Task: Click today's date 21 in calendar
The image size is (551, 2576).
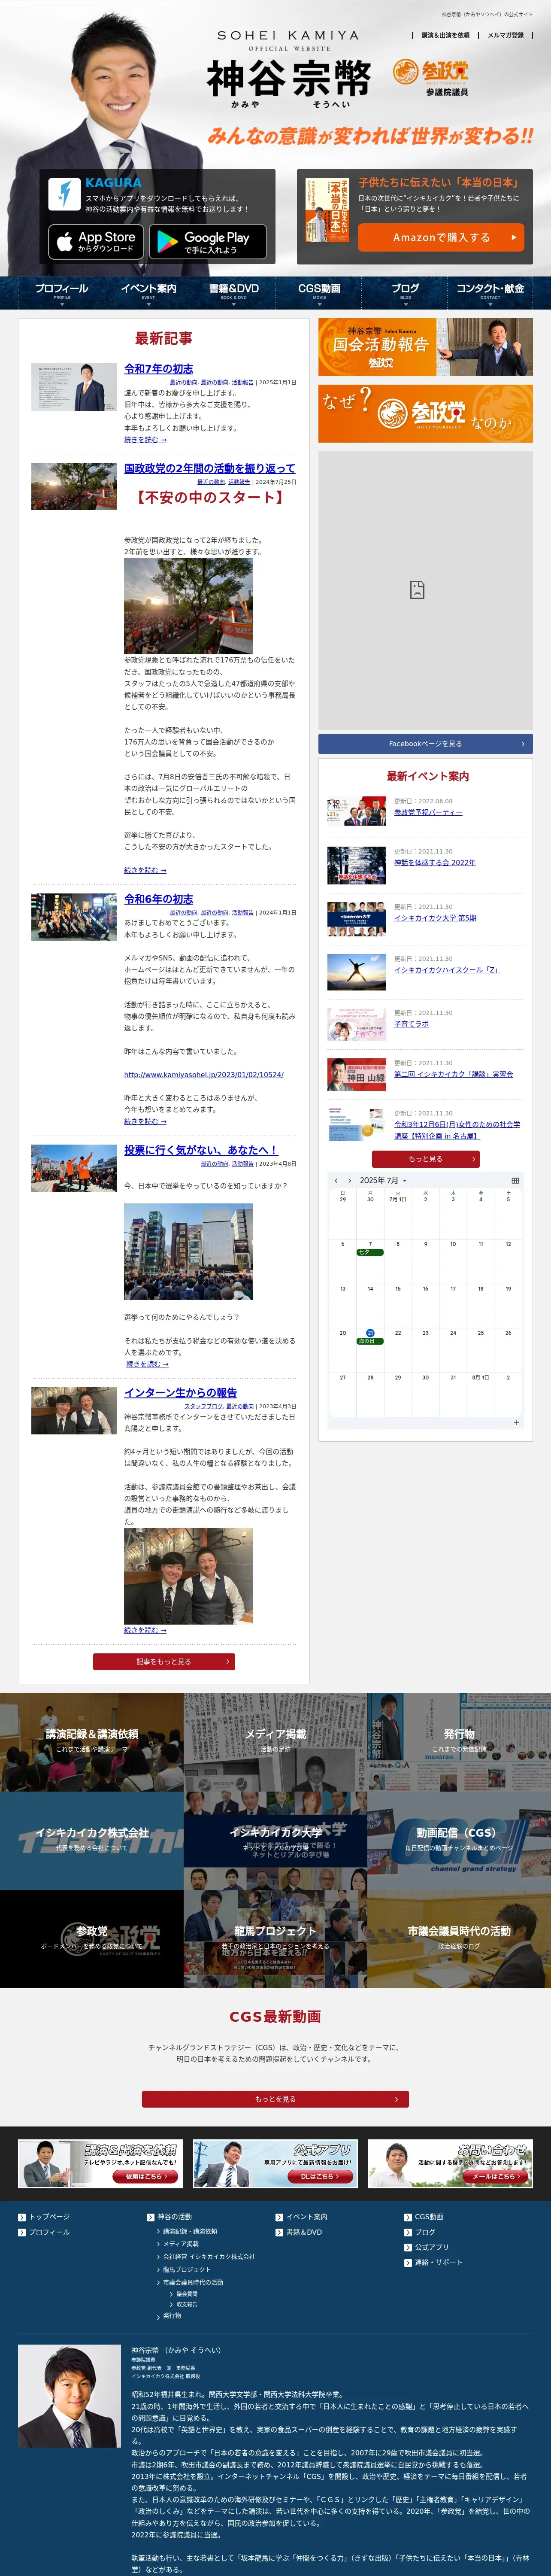Action: click(370, 1333)
